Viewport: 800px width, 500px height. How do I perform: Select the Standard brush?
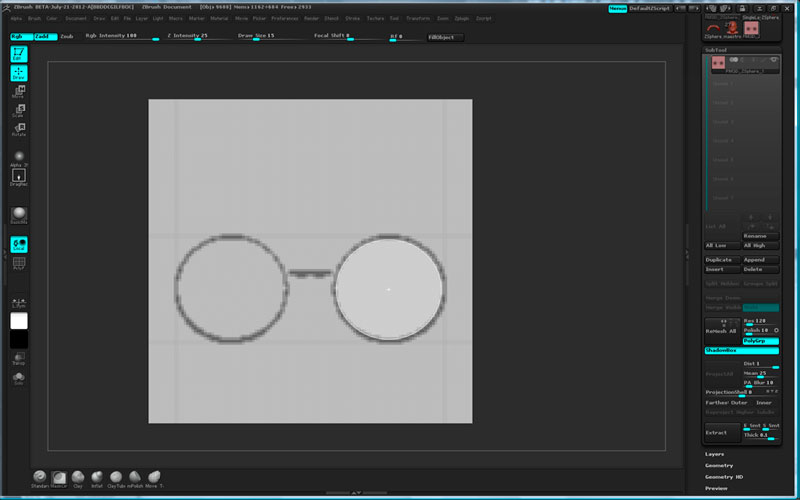[39, 479]
